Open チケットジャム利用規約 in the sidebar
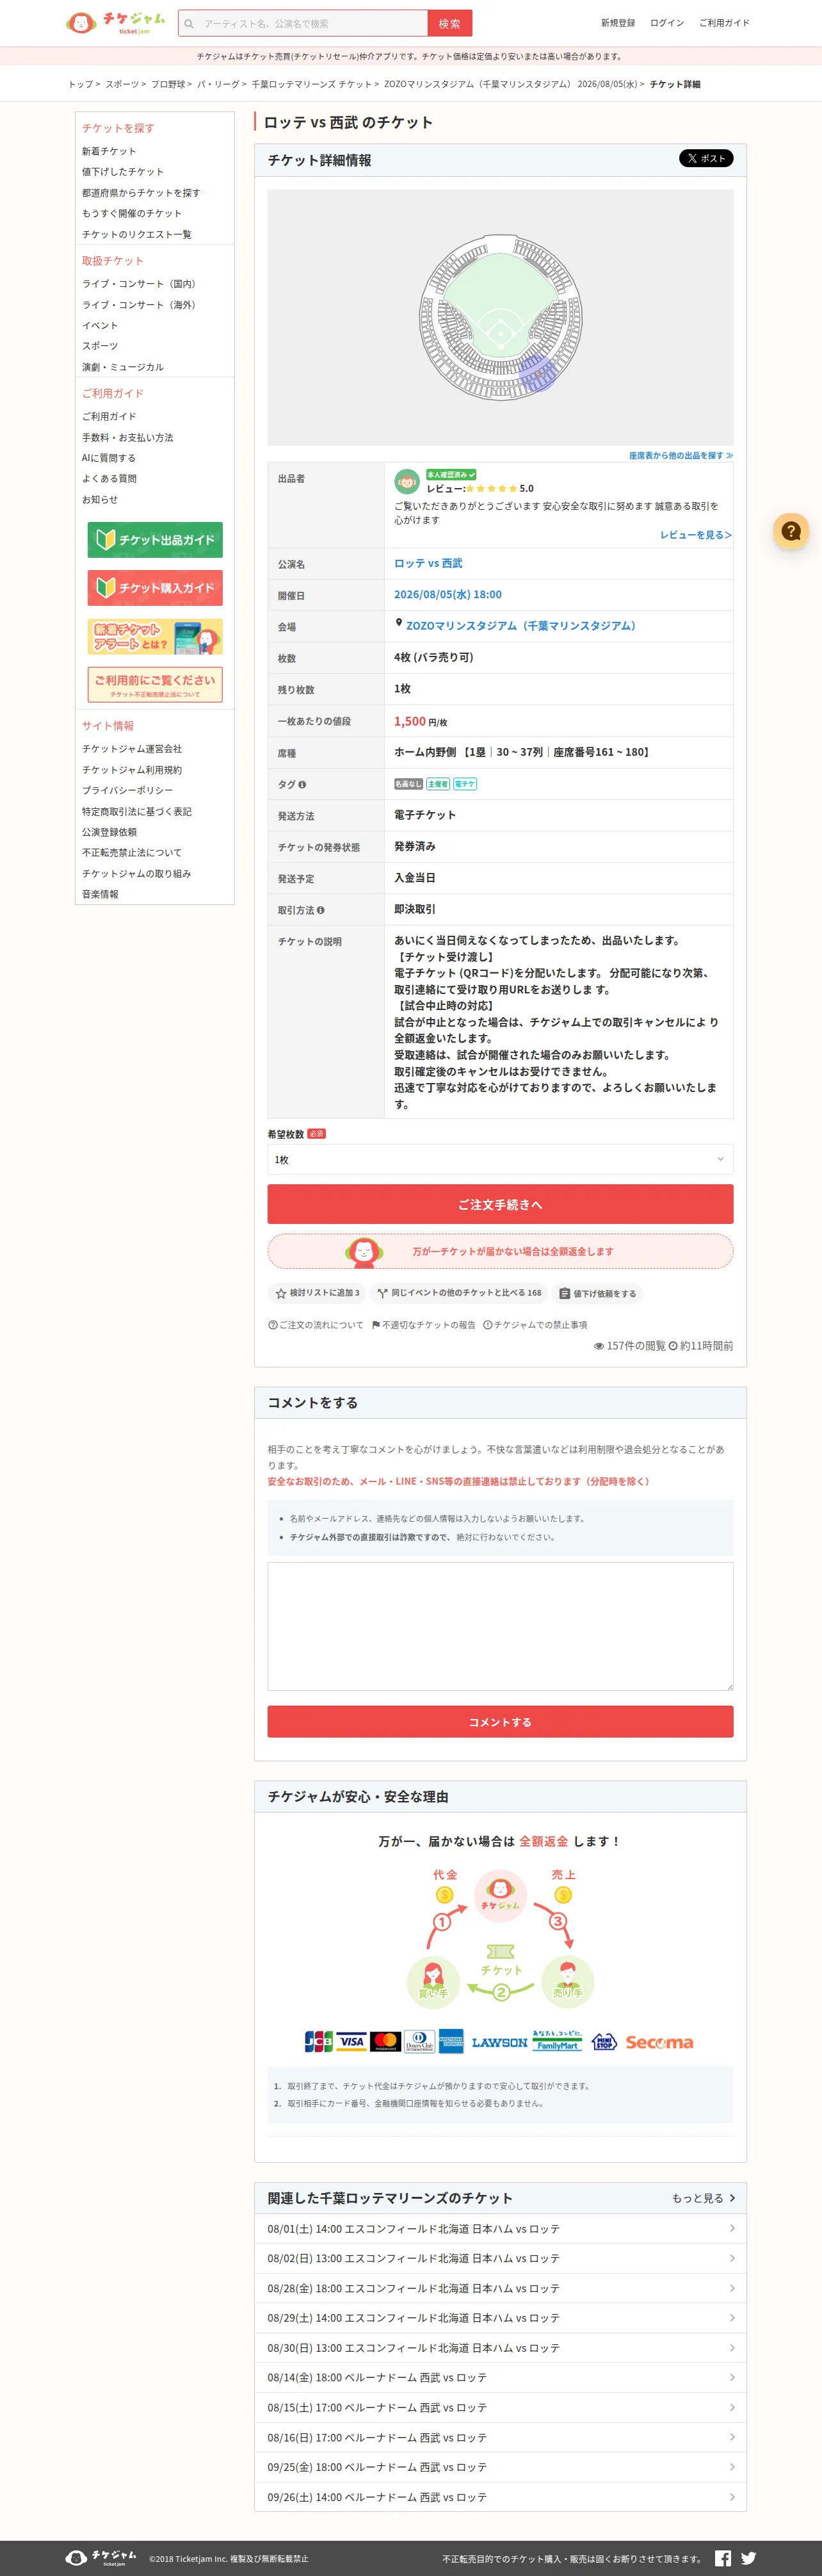822x2576 pixels. click(x=132, y=770)
